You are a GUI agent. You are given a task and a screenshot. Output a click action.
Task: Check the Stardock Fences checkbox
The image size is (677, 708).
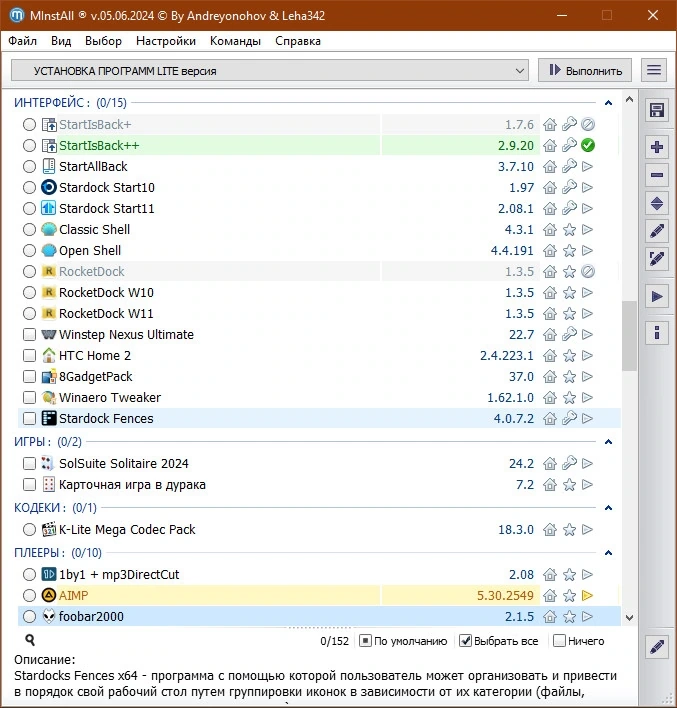[29, 419]
